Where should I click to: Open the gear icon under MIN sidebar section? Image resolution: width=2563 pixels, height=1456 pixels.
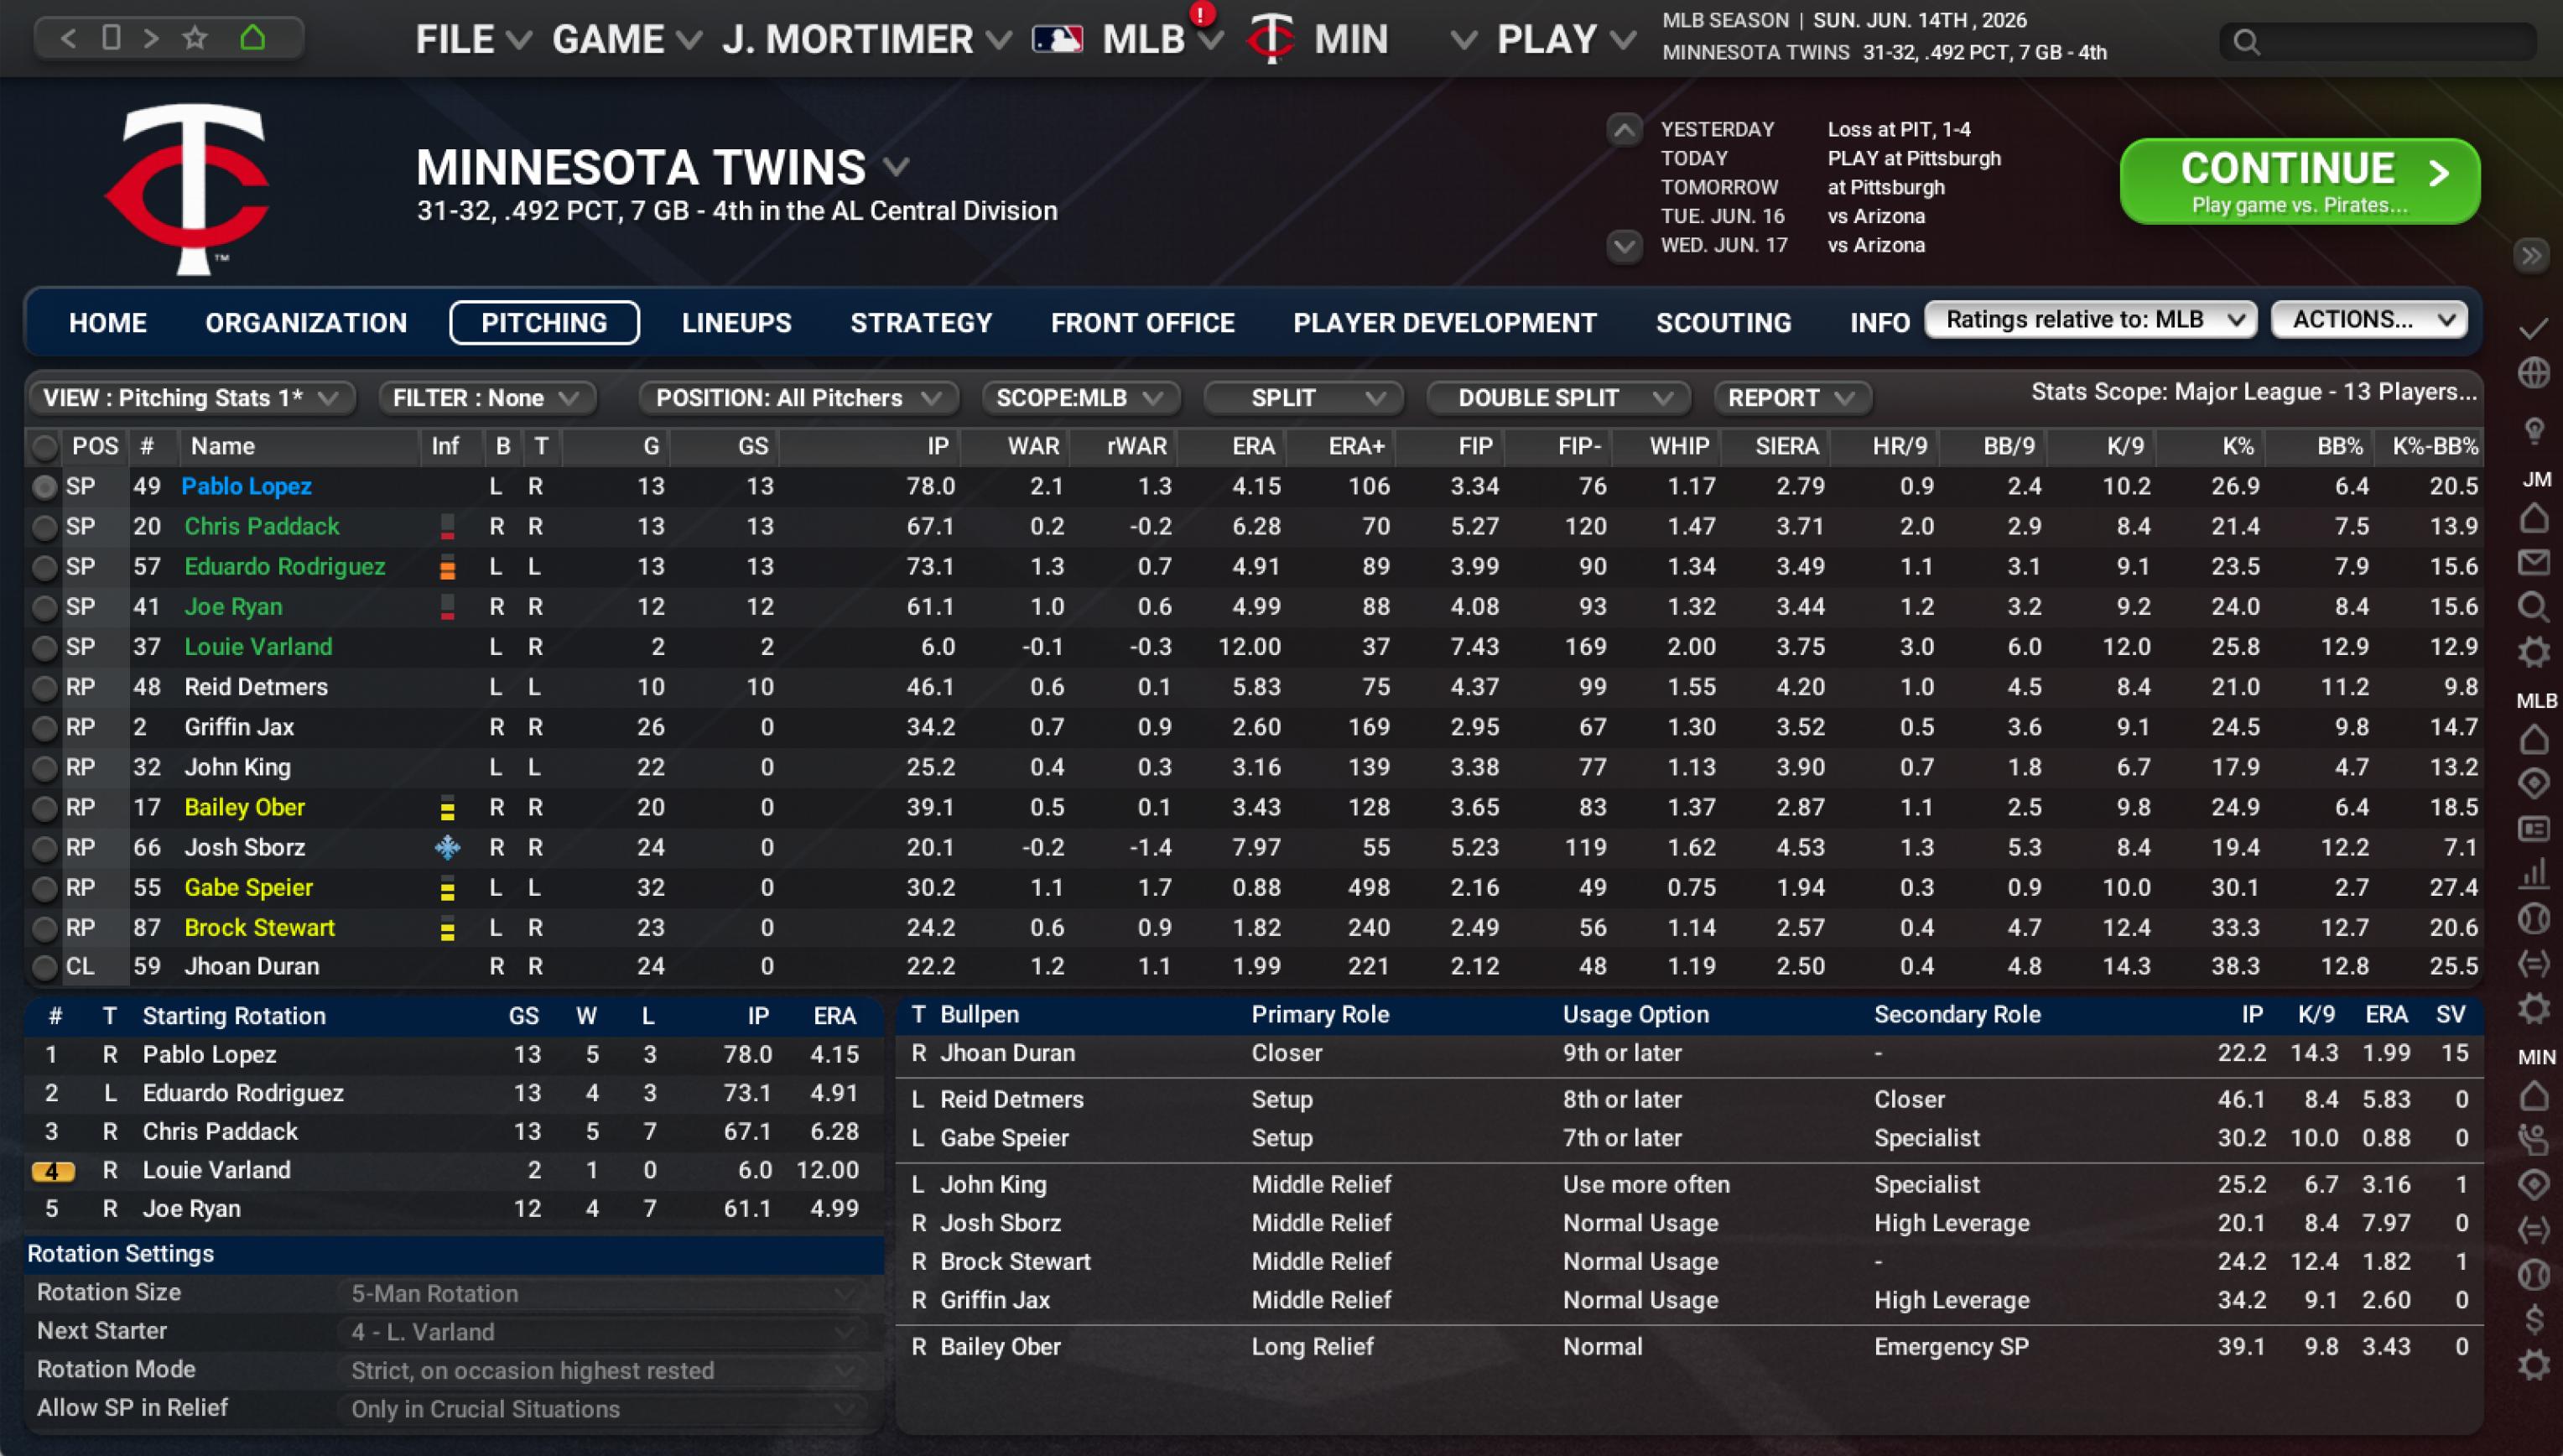click(2534, 1364)
